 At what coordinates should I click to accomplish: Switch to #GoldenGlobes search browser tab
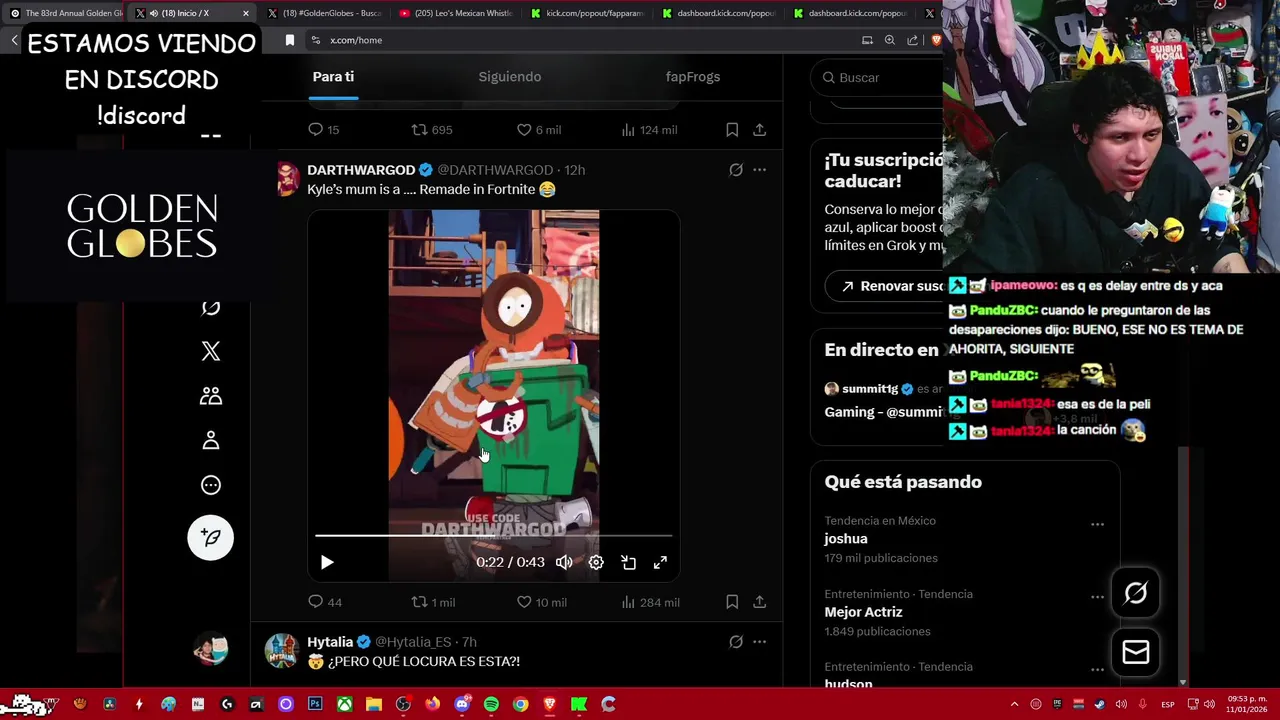pos(325,13)
